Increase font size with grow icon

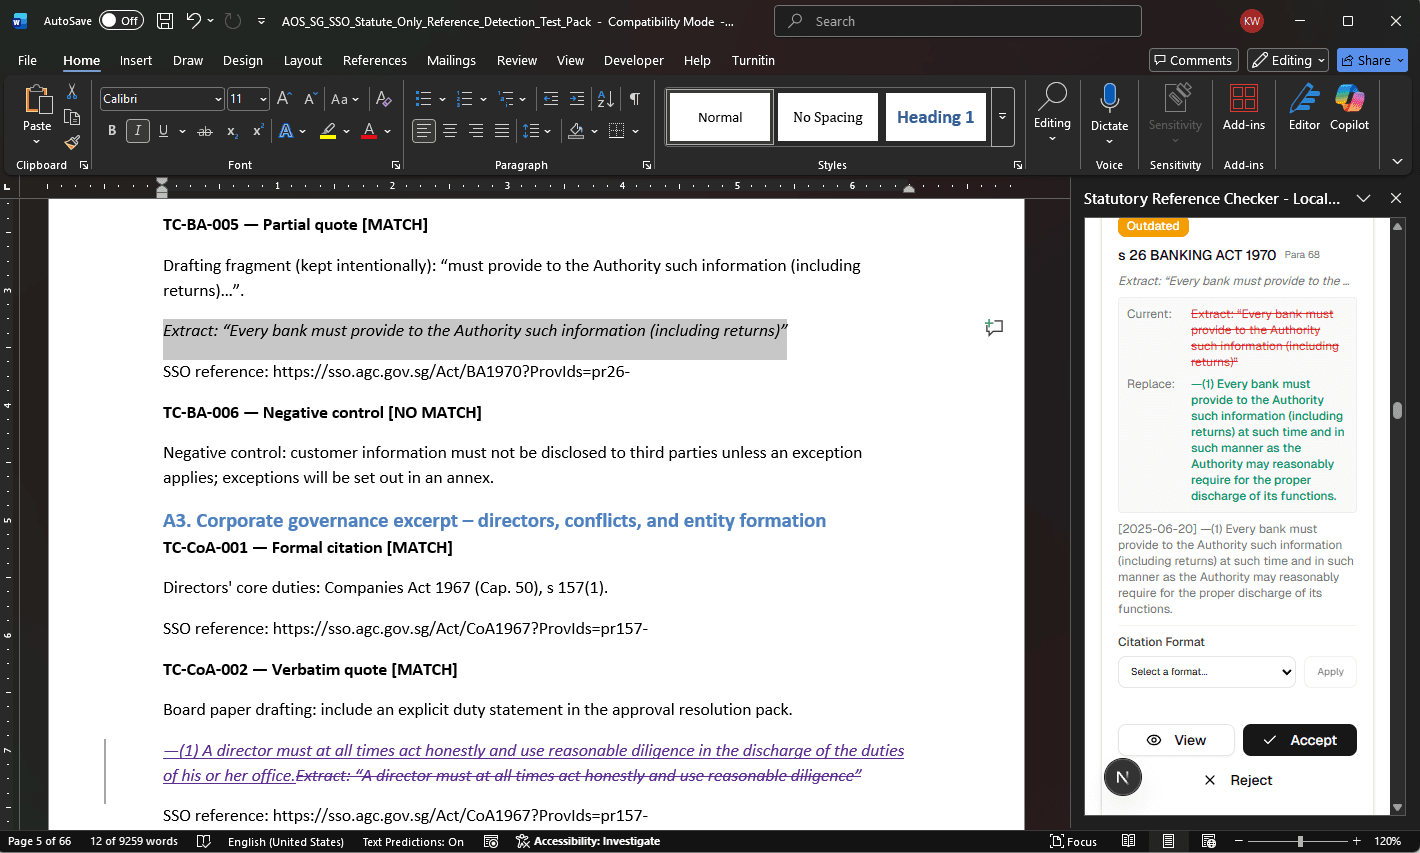point(284,99)
